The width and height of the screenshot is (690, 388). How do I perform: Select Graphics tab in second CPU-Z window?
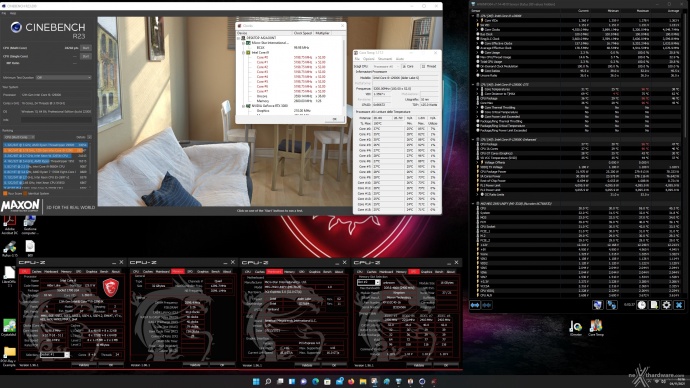coord(202,271)
